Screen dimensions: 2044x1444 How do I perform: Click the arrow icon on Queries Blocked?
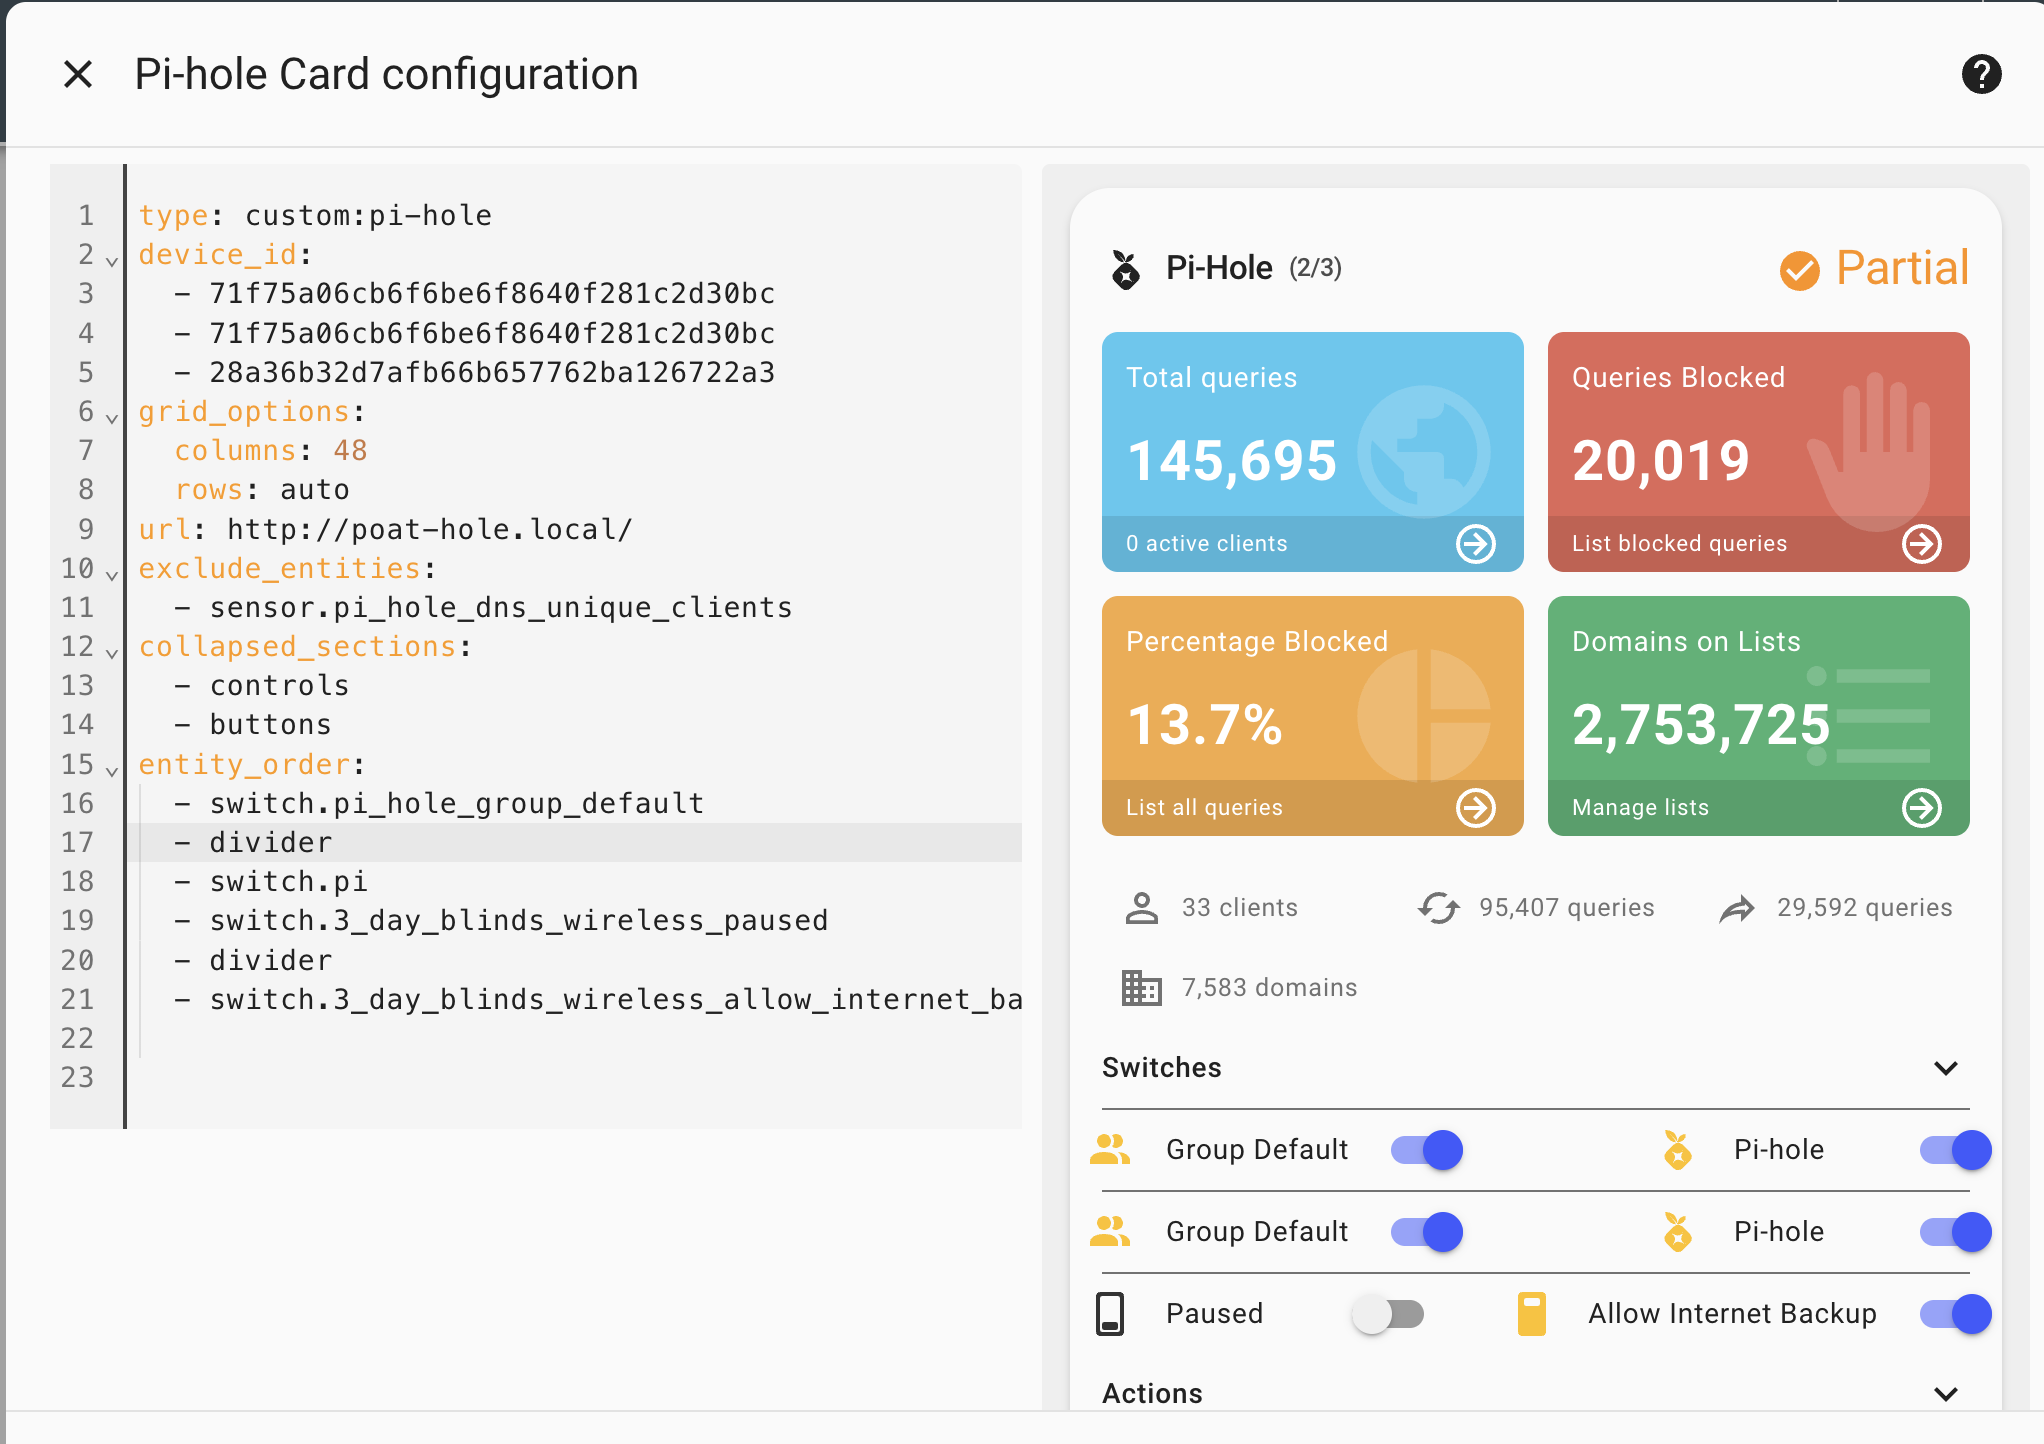pyautogui.click(x=1921, y=544)
